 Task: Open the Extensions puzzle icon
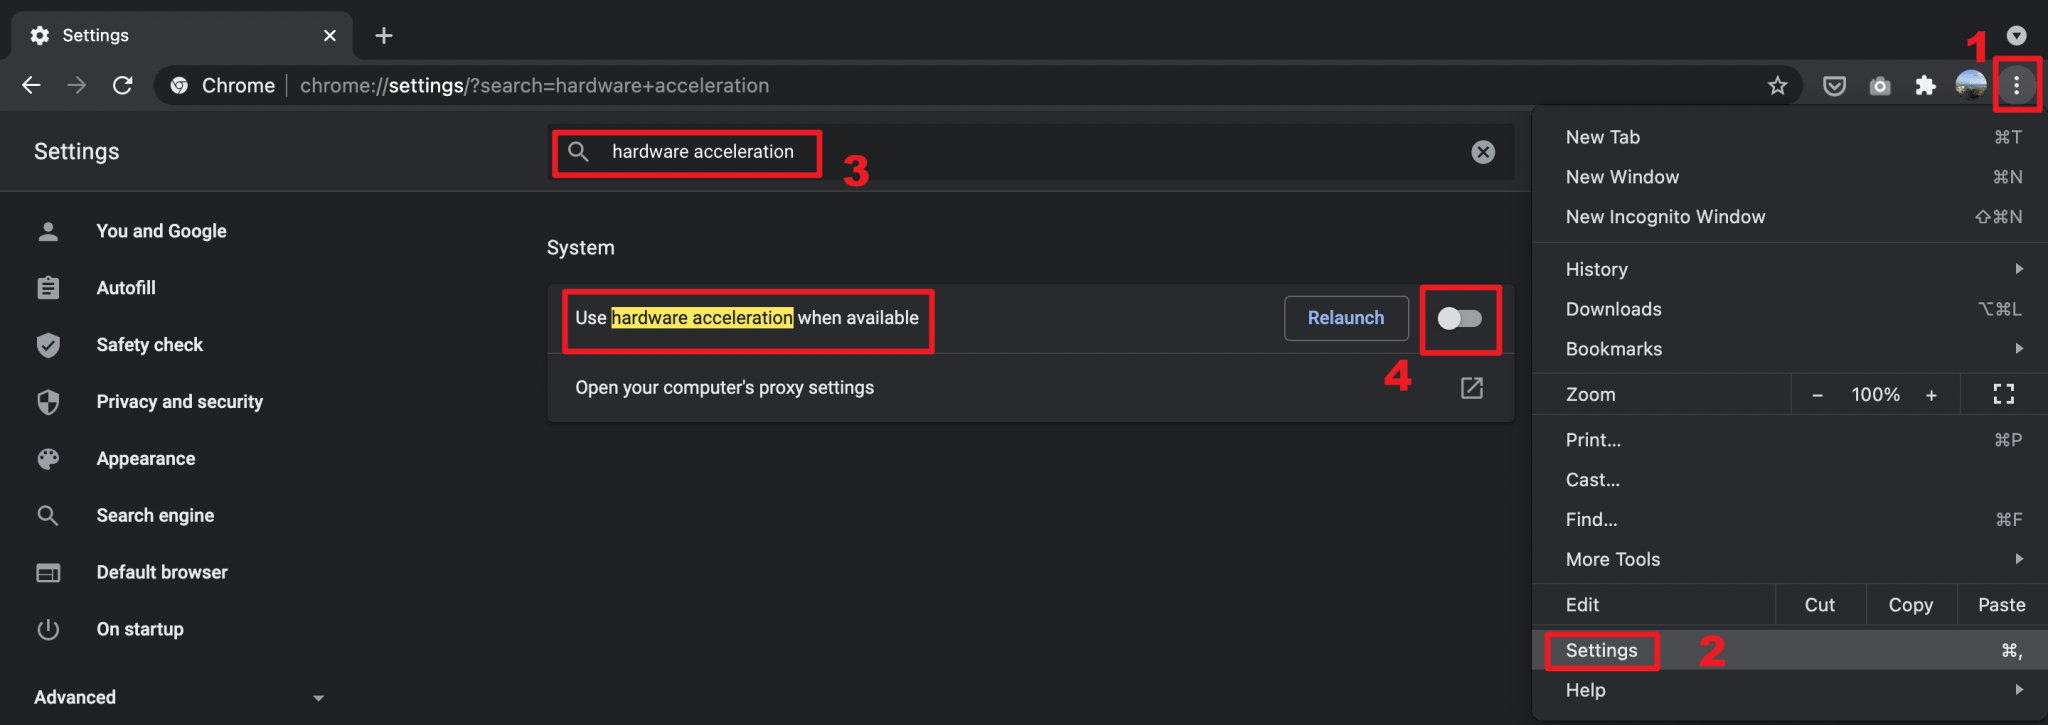(1926, 85)
